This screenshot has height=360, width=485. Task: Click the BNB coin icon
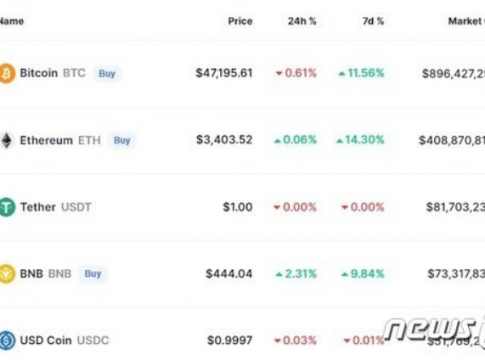tap(7, 274)
